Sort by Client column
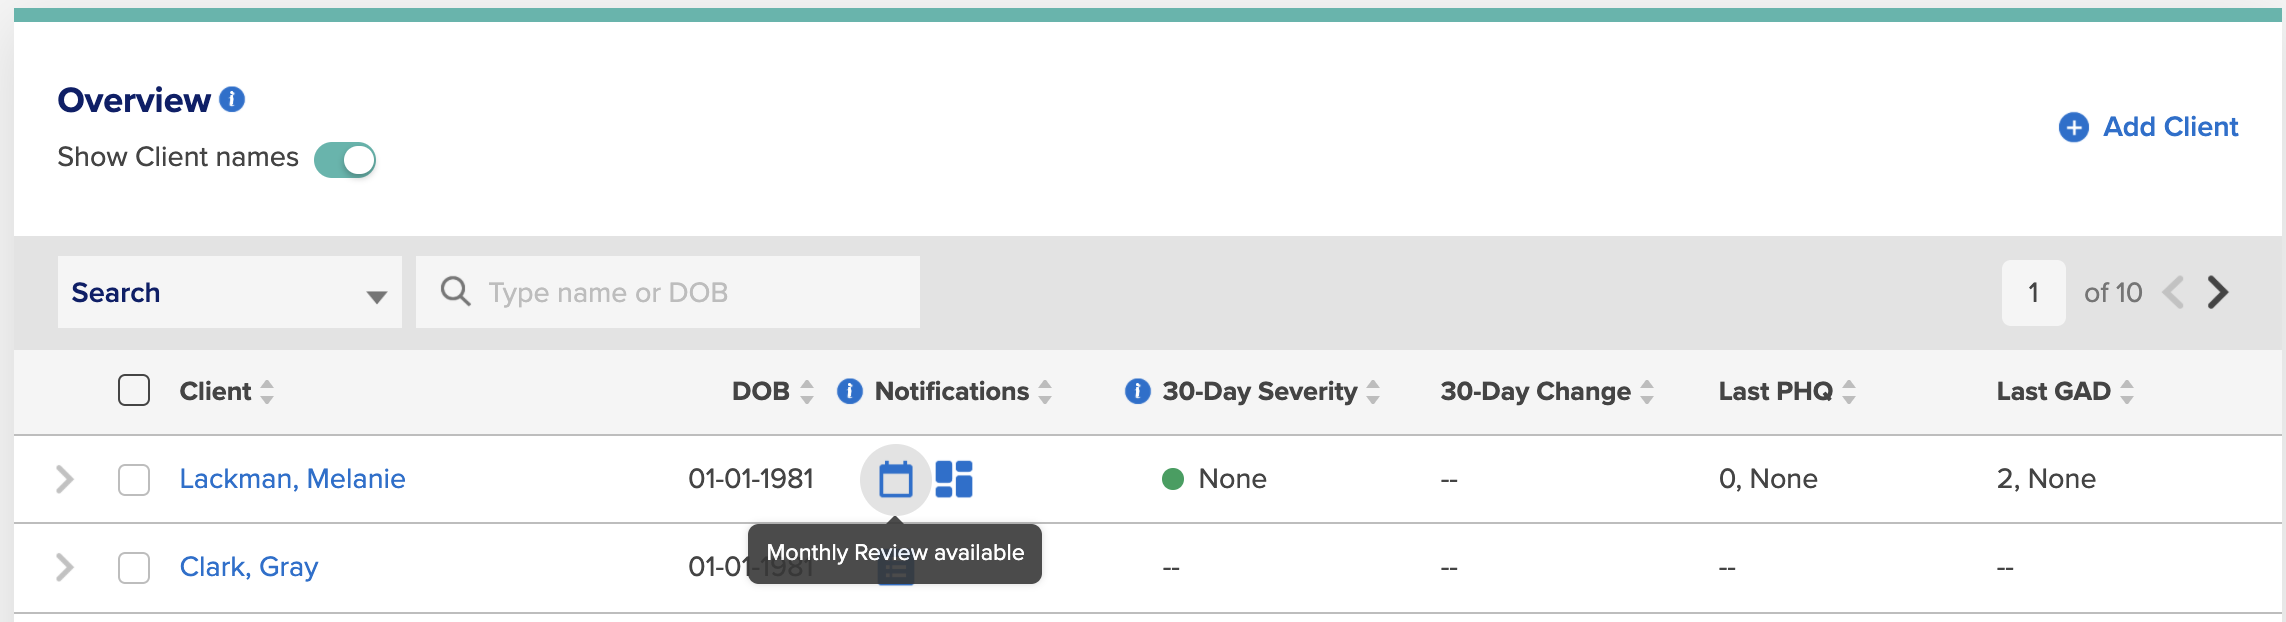 pyautogui.click(x=267, y=391)
